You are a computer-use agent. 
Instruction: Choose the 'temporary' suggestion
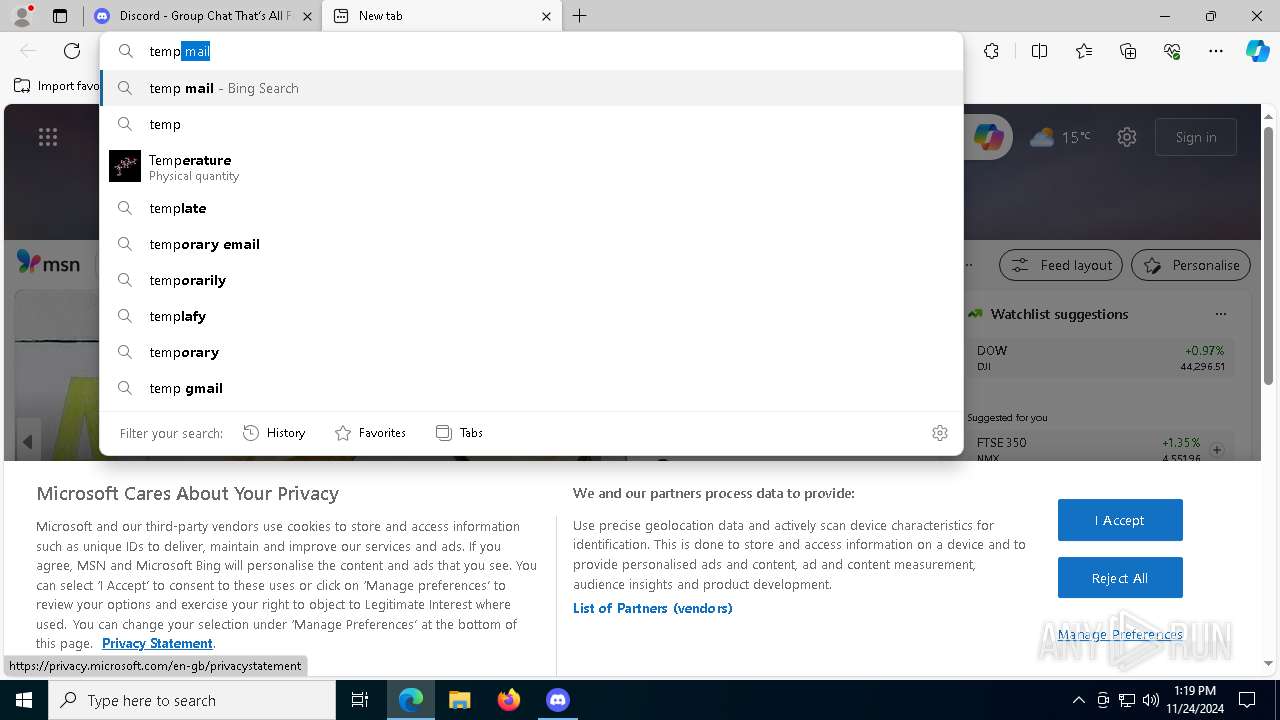point(531,352)
